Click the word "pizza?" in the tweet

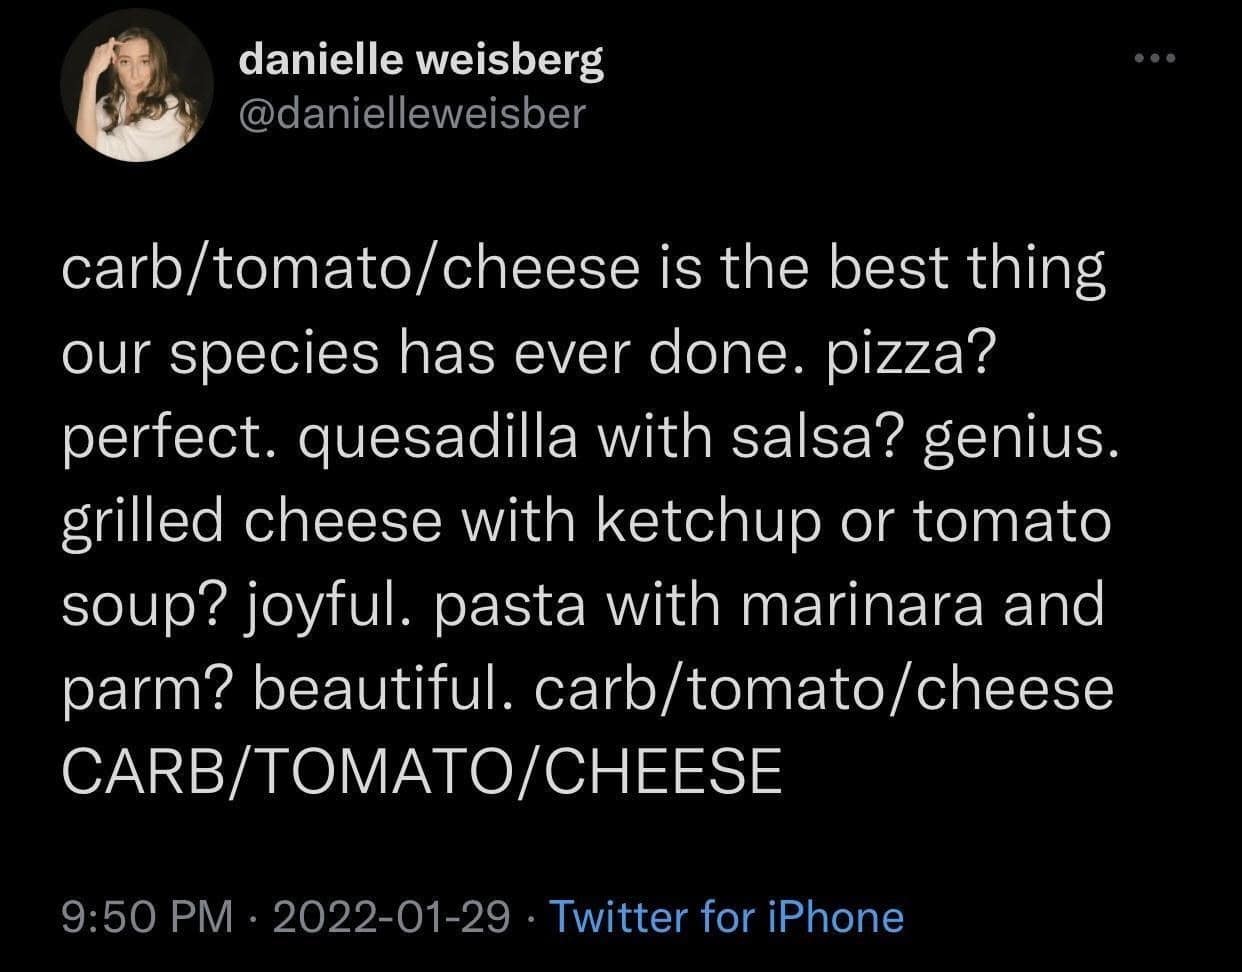(904, 354)
